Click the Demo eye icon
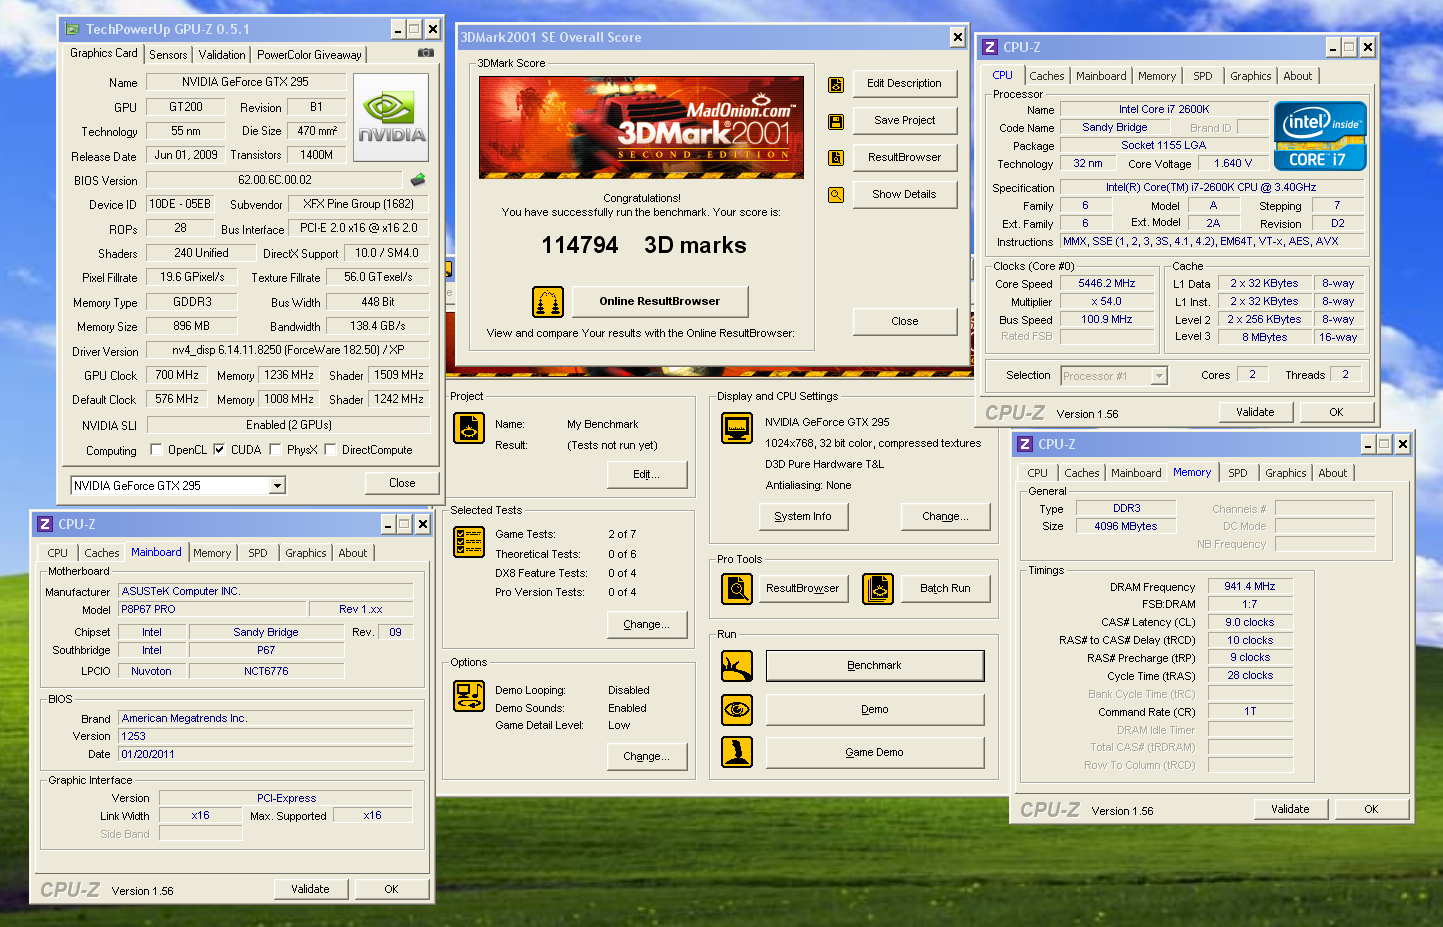 click(737, 709)
